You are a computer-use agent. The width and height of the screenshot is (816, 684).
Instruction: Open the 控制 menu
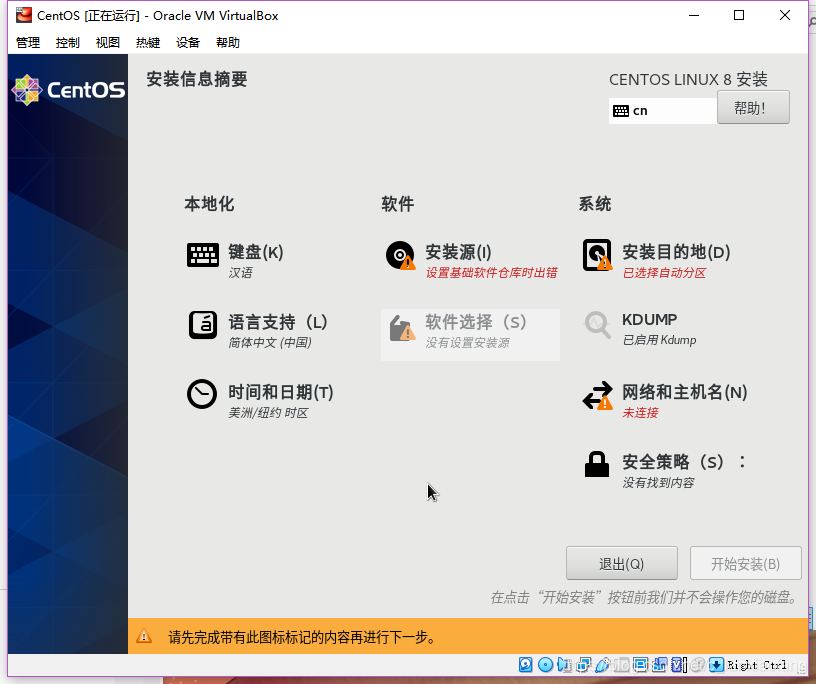68,43
